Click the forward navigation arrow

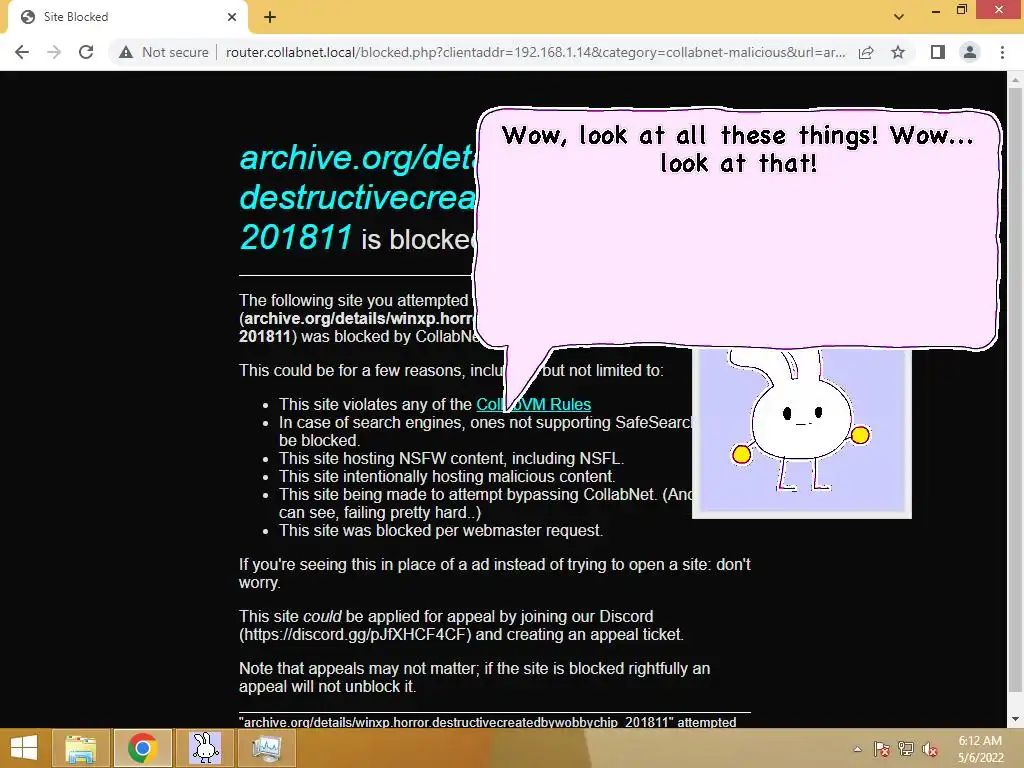[x=54, y=52]
